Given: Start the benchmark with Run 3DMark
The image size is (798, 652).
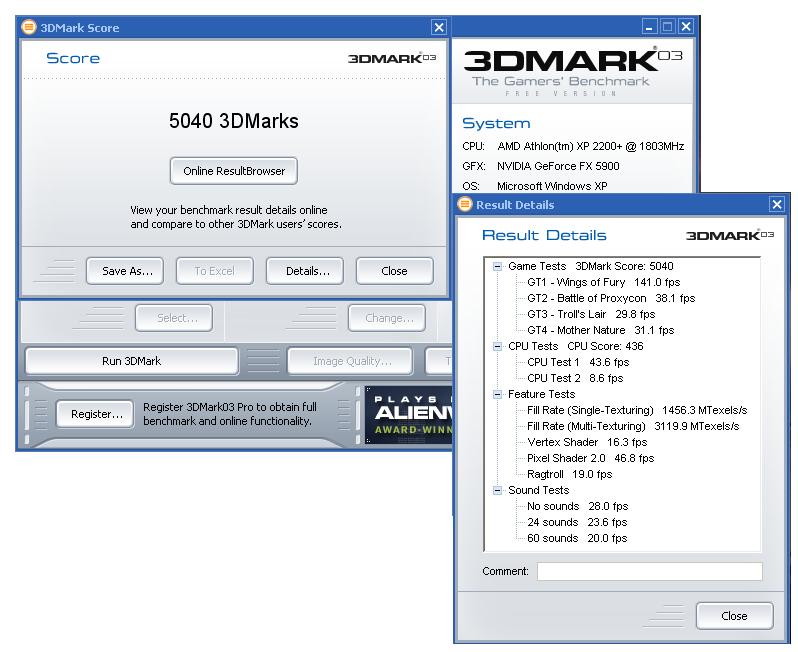Looking at the screenshot, I should pyautogui.click(x=131, y=361).
